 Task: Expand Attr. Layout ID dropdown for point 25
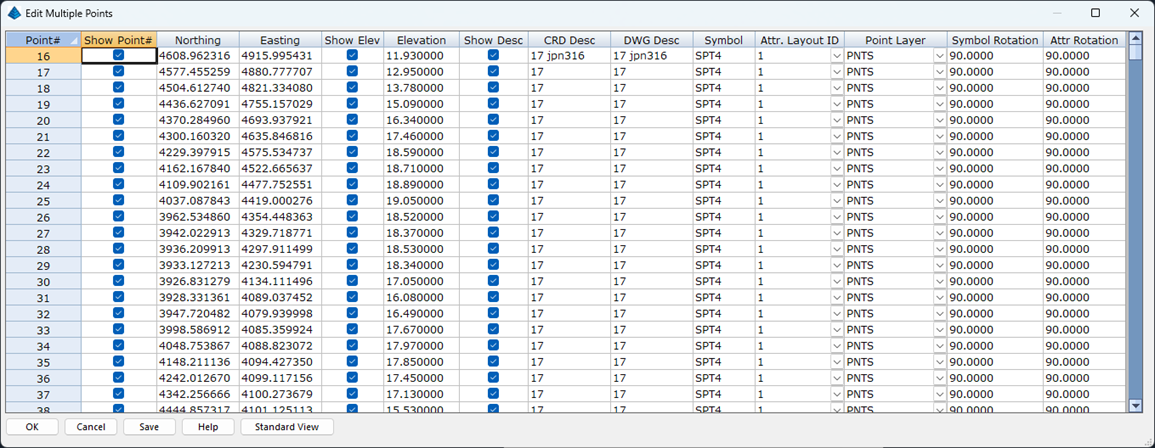tap(836, 200)
